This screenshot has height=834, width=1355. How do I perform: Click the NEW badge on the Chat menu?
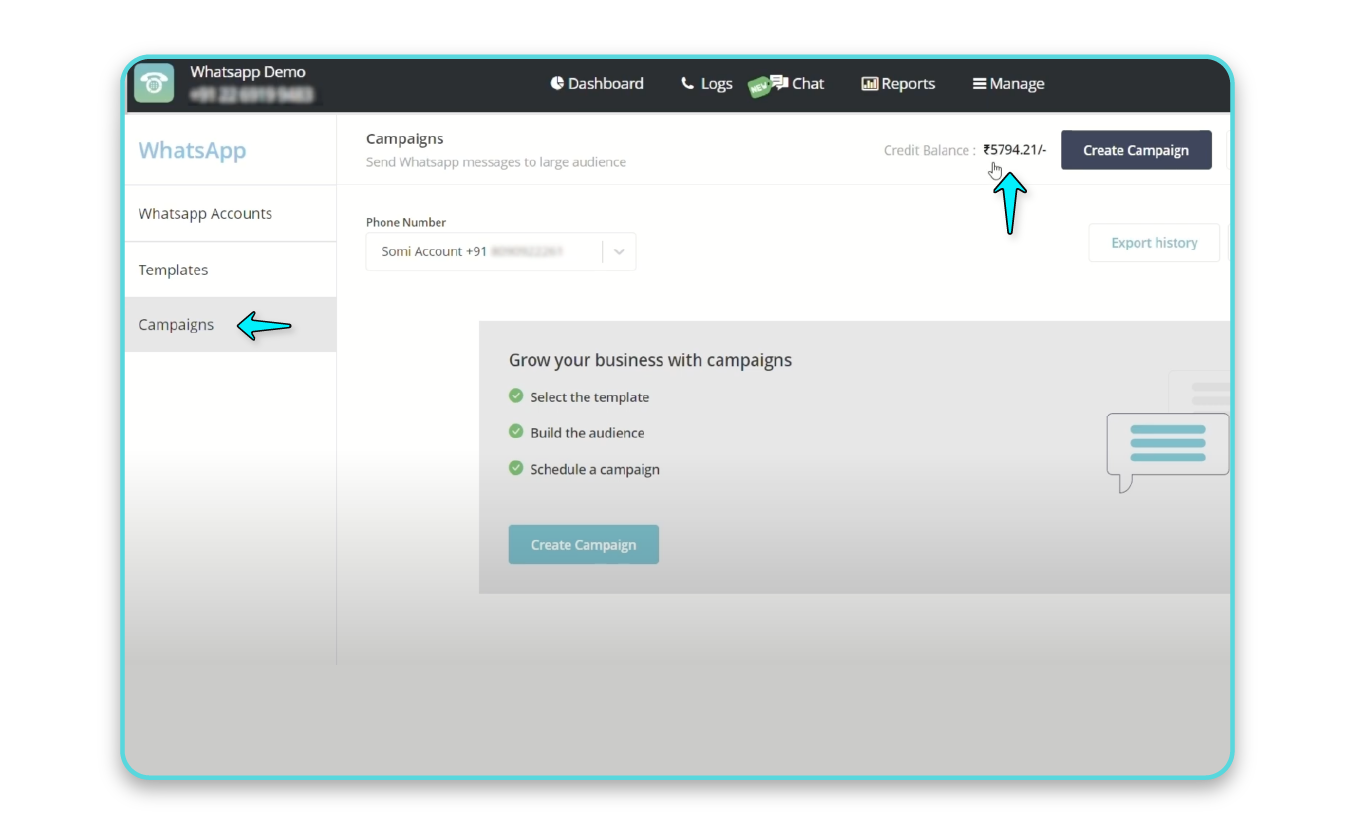[757, 86]
